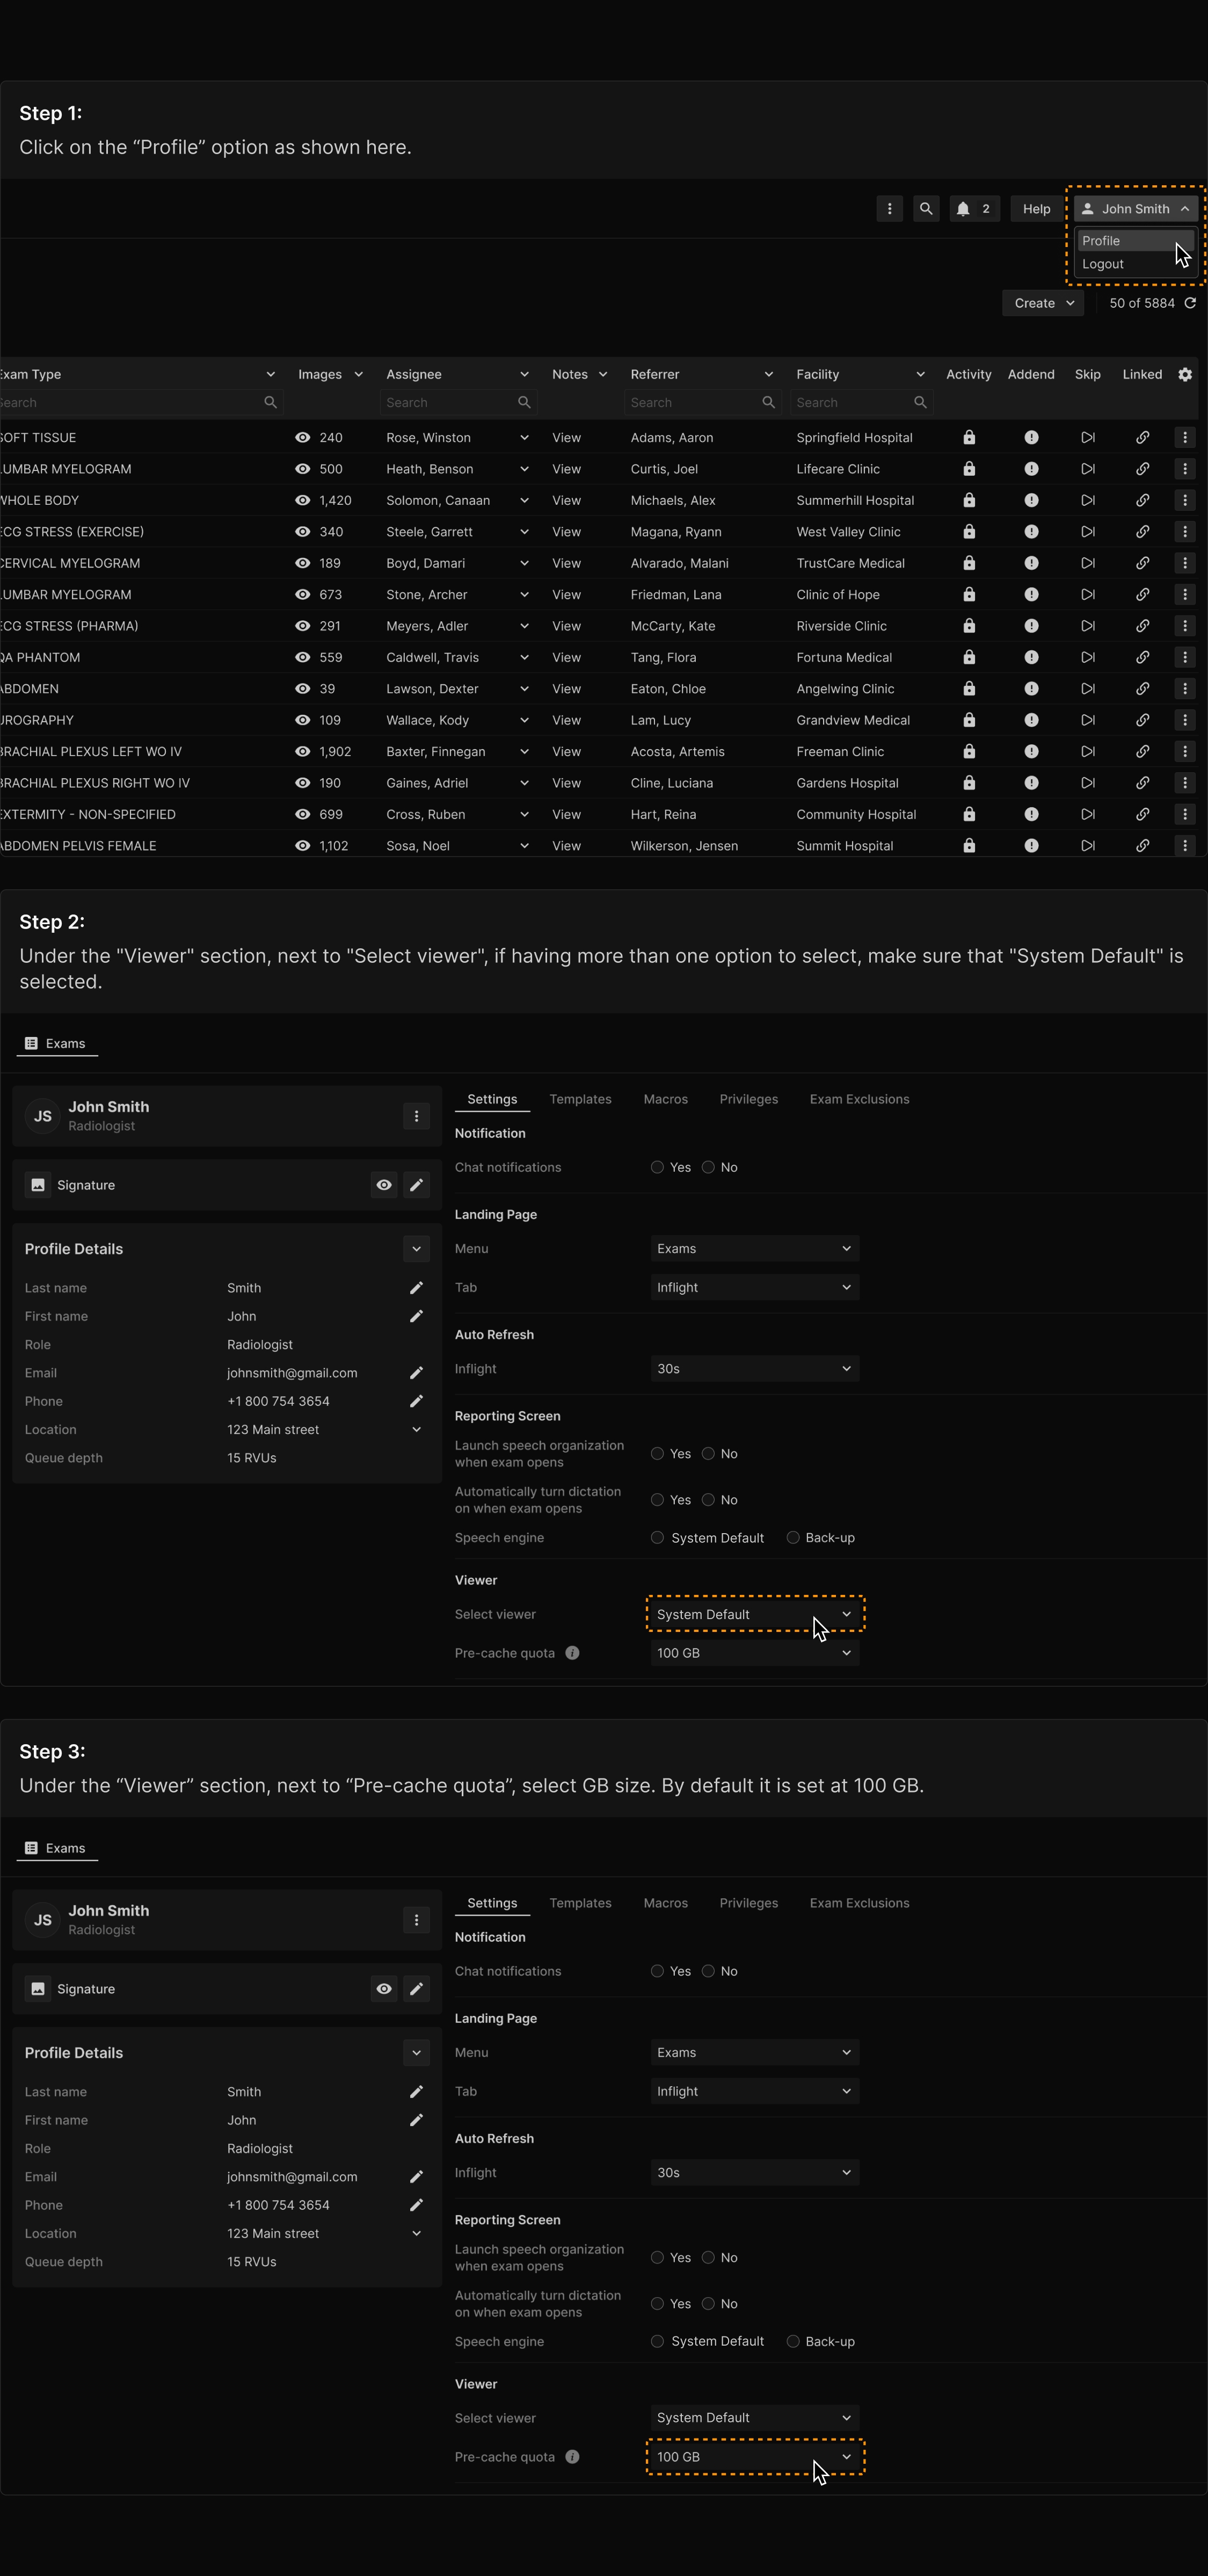The image size is (1208, 2576).
Task: Edit the Signature with the pencil in Step 2
Action: click(x=417, y=1185)
